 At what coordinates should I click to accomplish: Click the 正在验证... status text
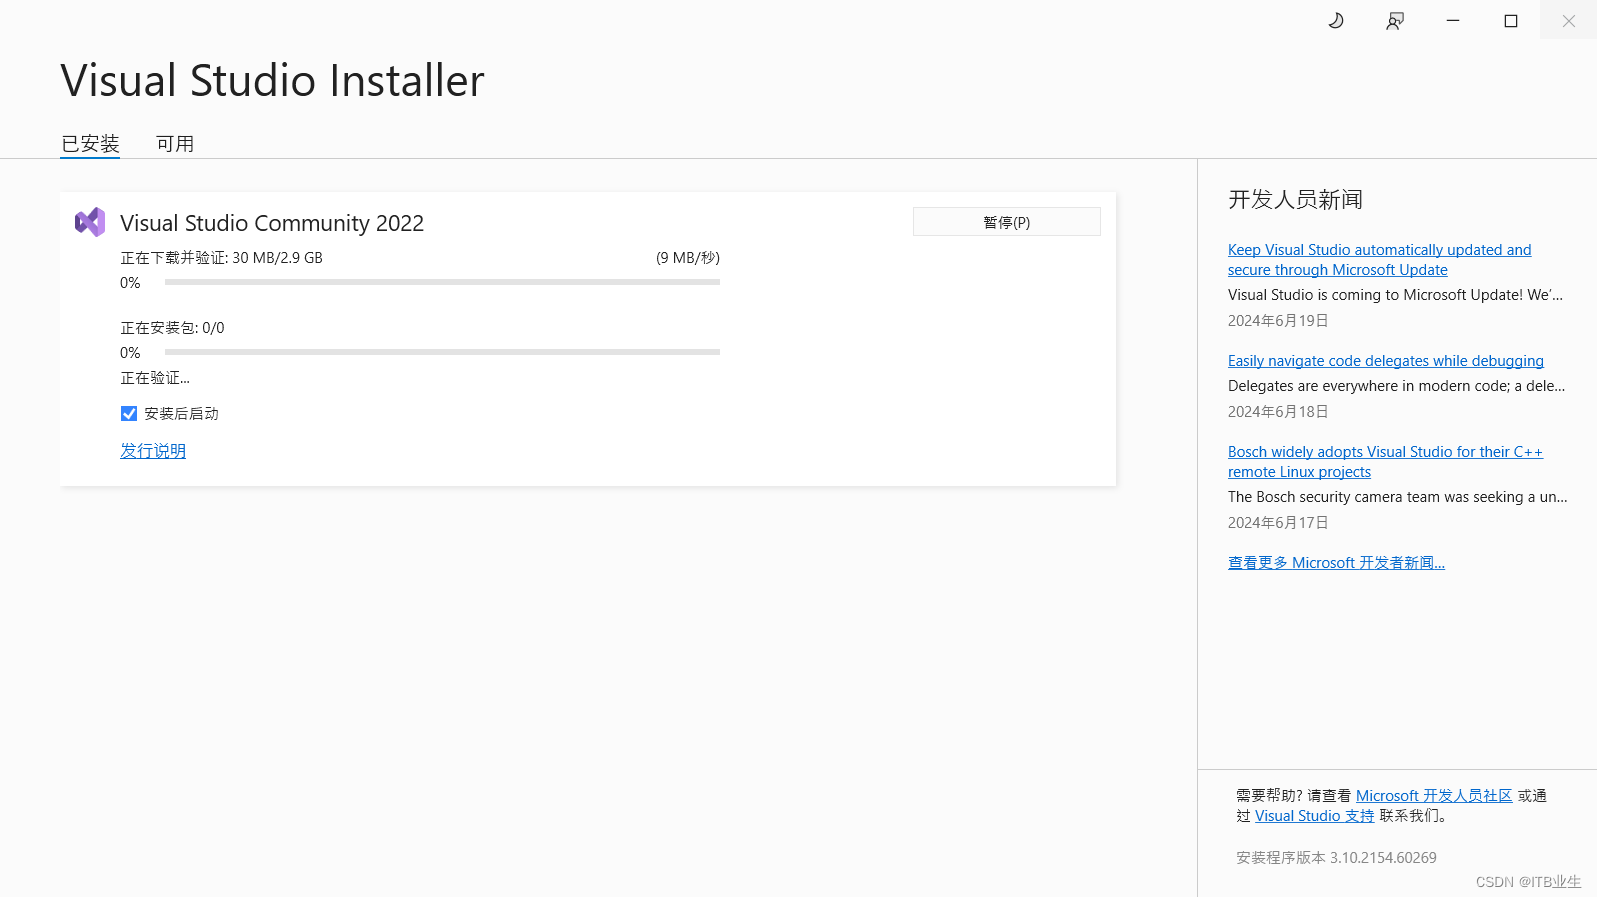click(x=155, y=378)
